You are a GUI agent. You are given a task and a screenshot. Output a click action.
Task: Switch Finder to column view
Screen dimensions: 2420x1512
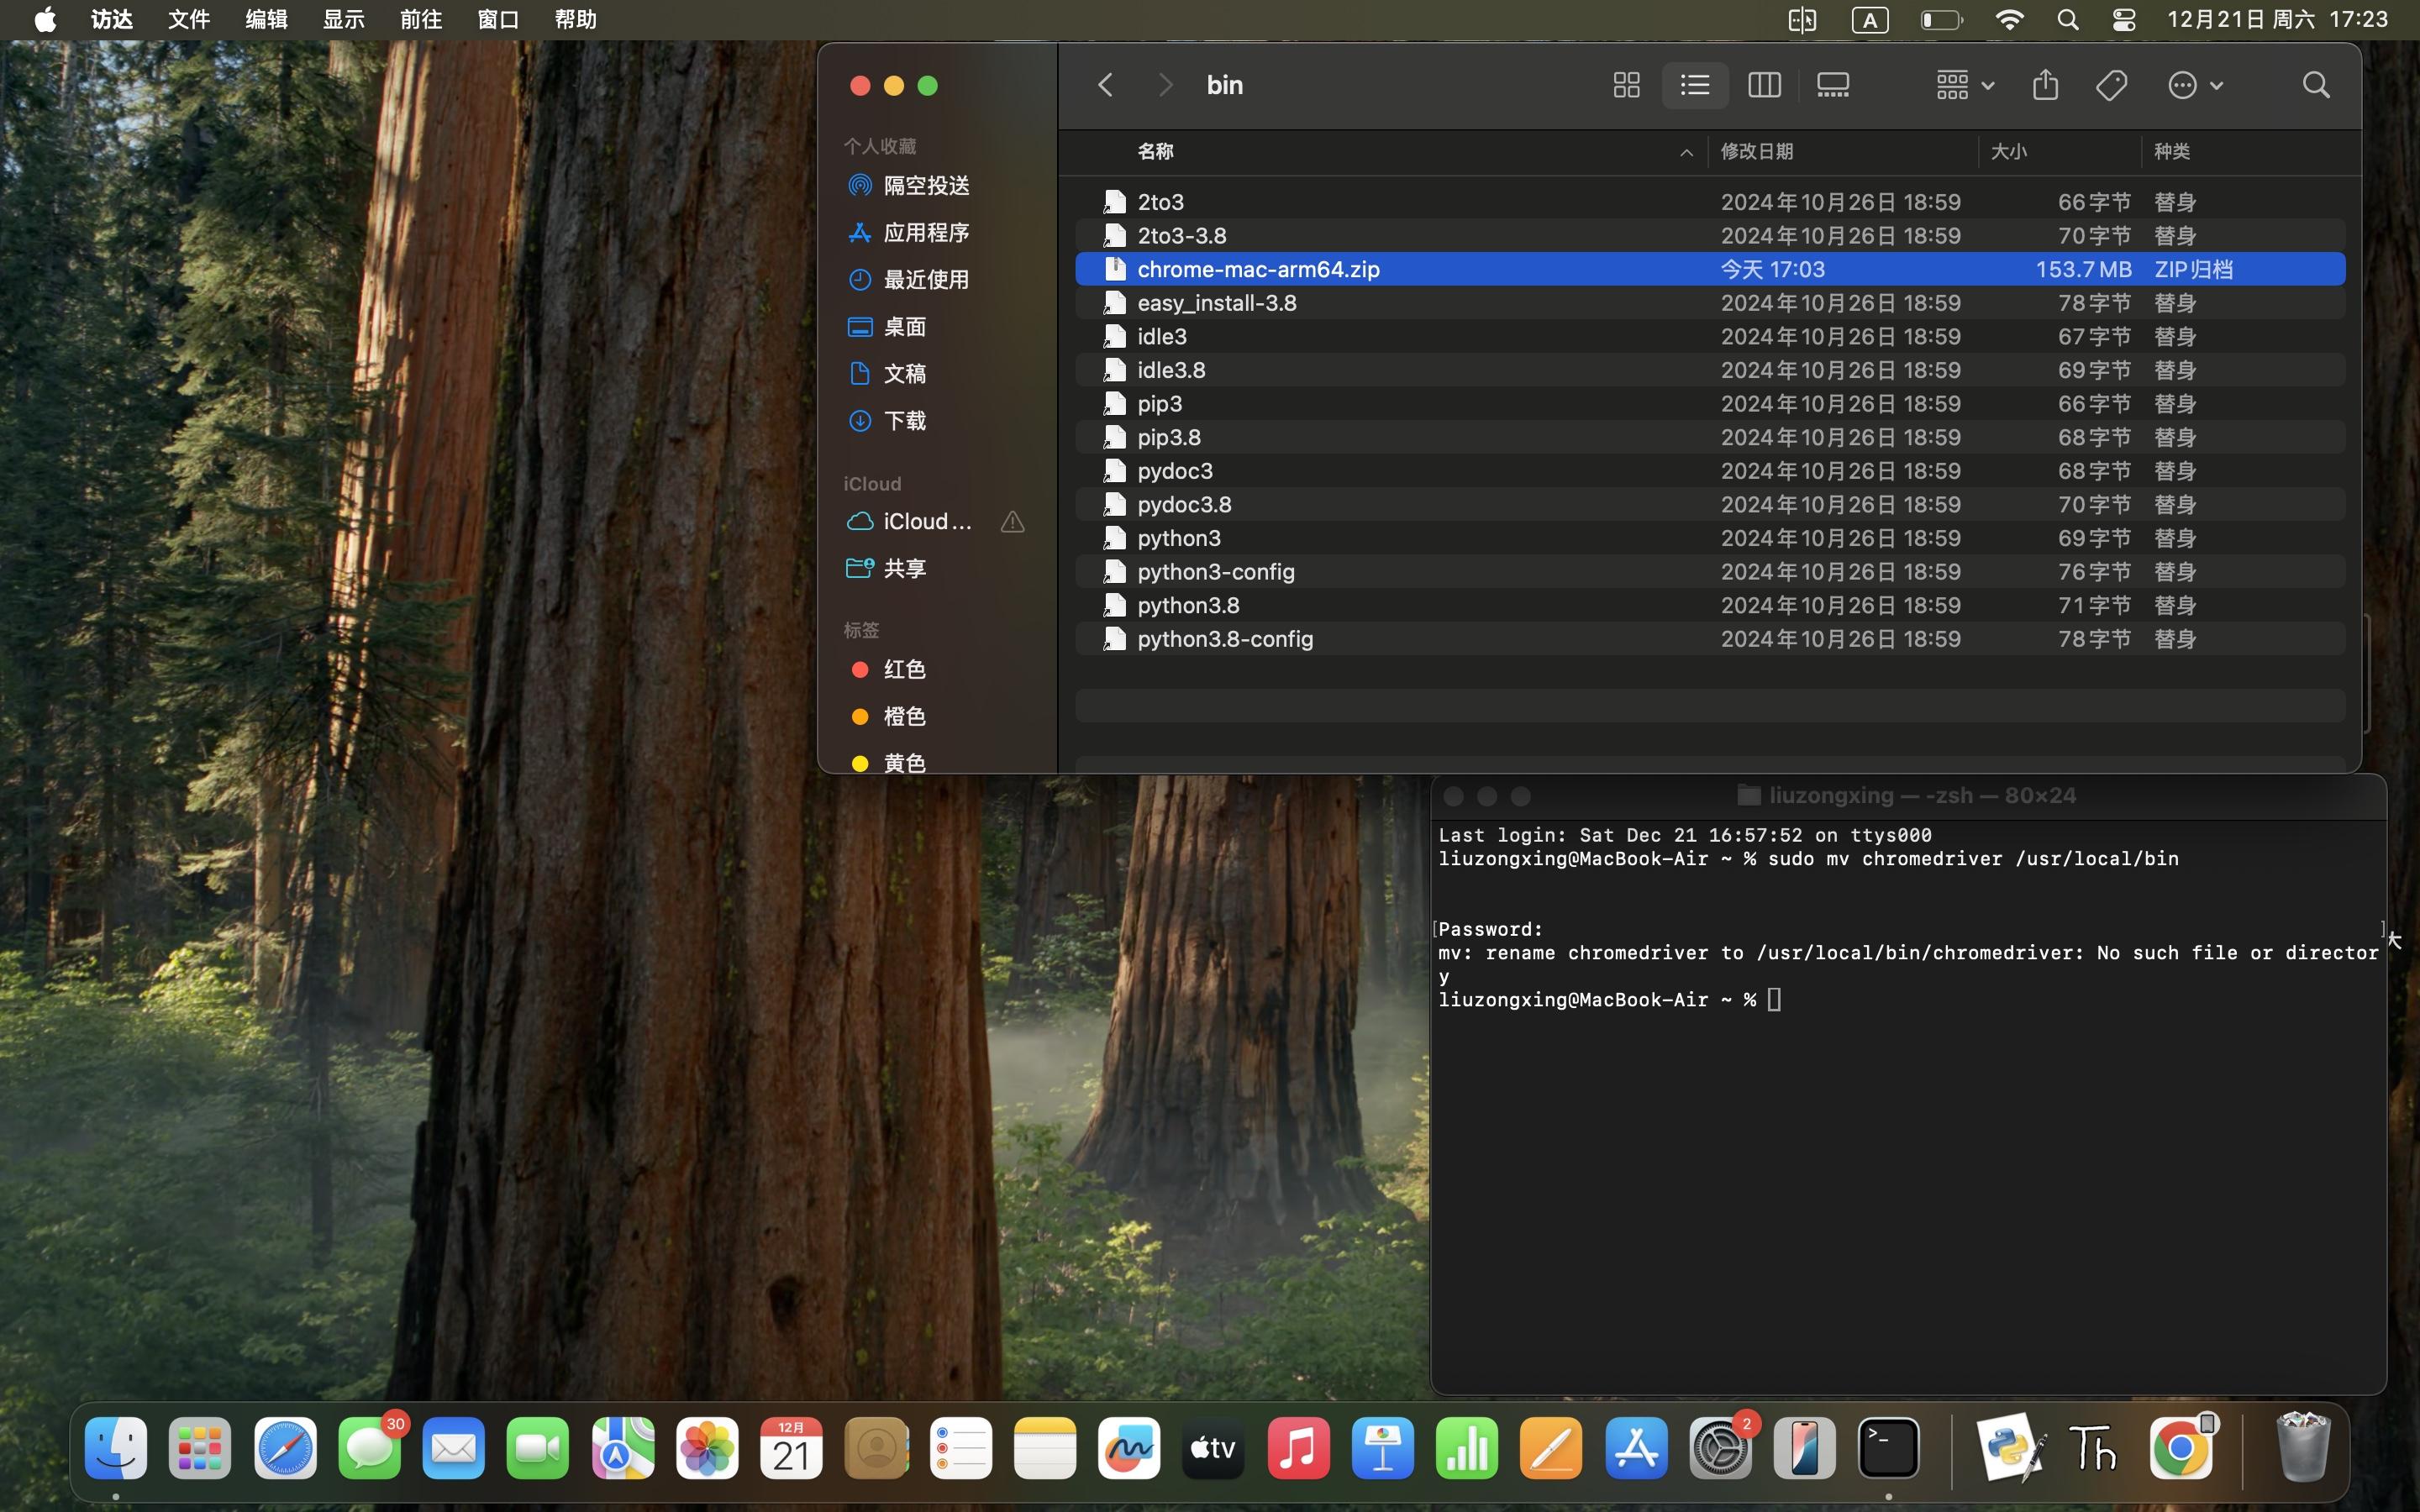click(x=1764, y=85)
